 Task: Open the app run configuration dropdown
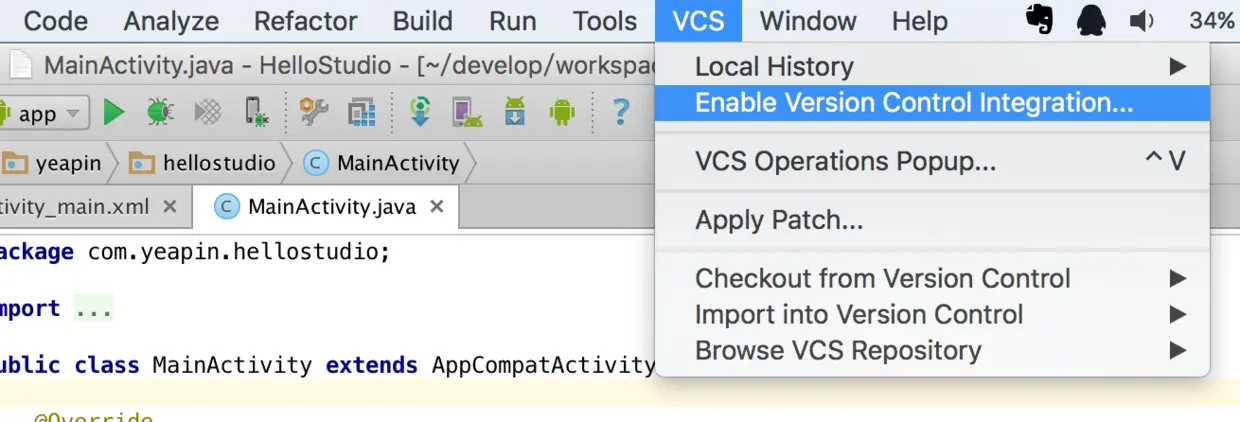45,113
